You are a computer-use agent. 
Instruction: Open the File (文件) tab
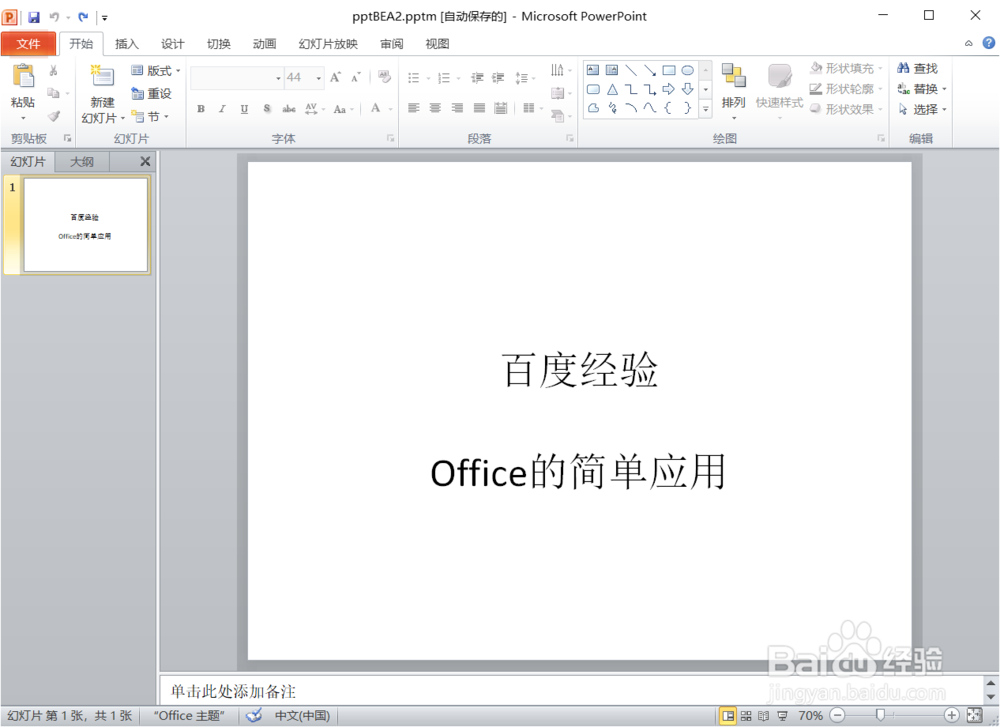coord(28,43)
